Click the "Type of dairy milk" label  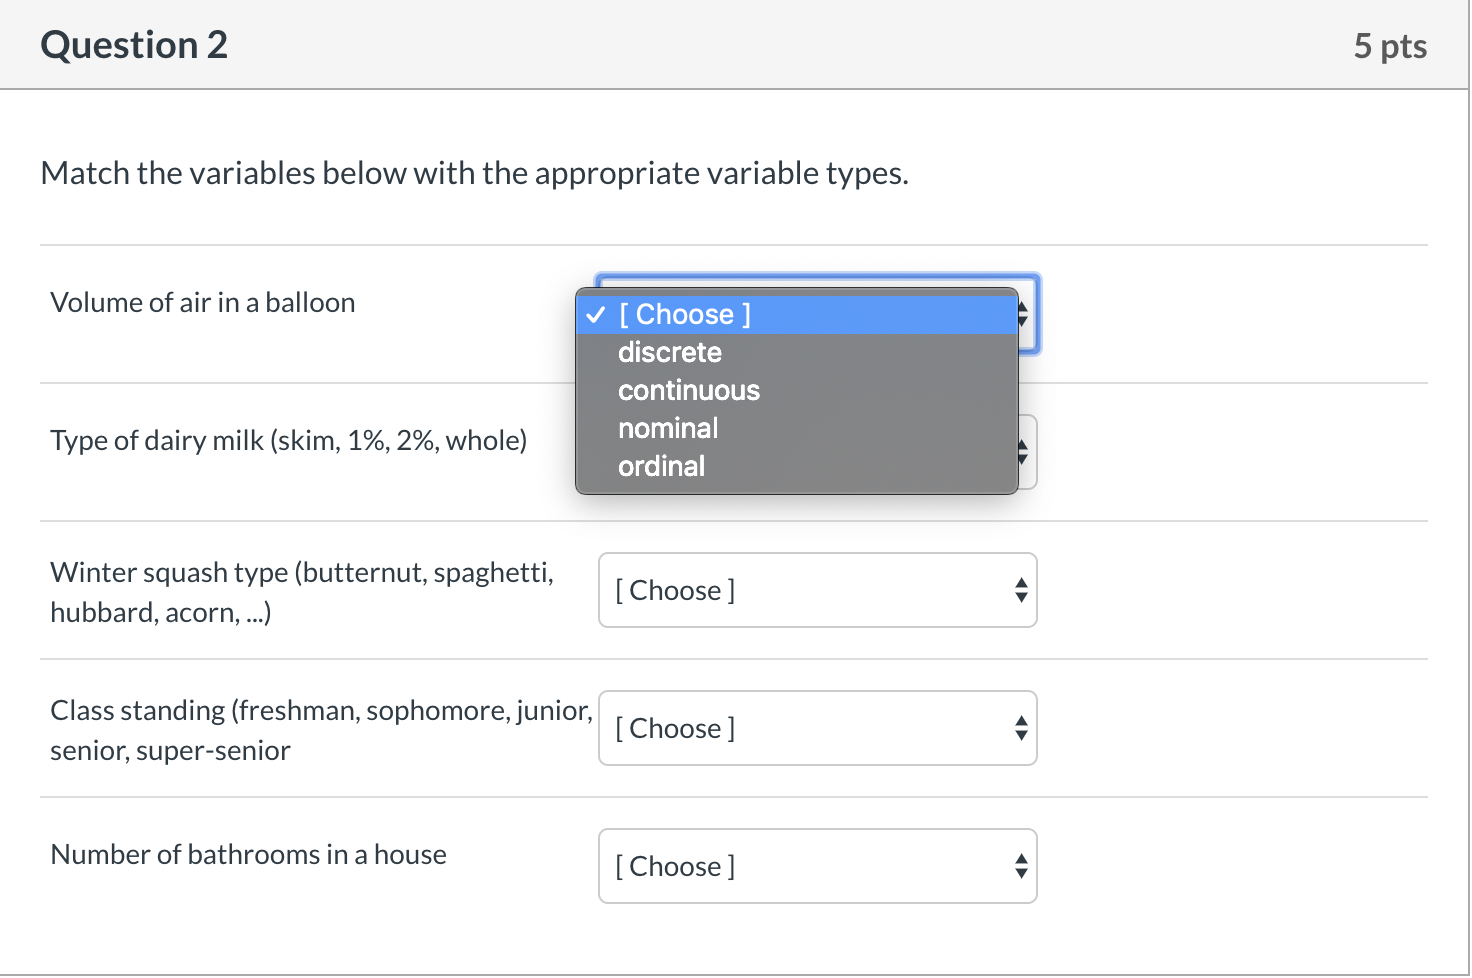(288, 440)
